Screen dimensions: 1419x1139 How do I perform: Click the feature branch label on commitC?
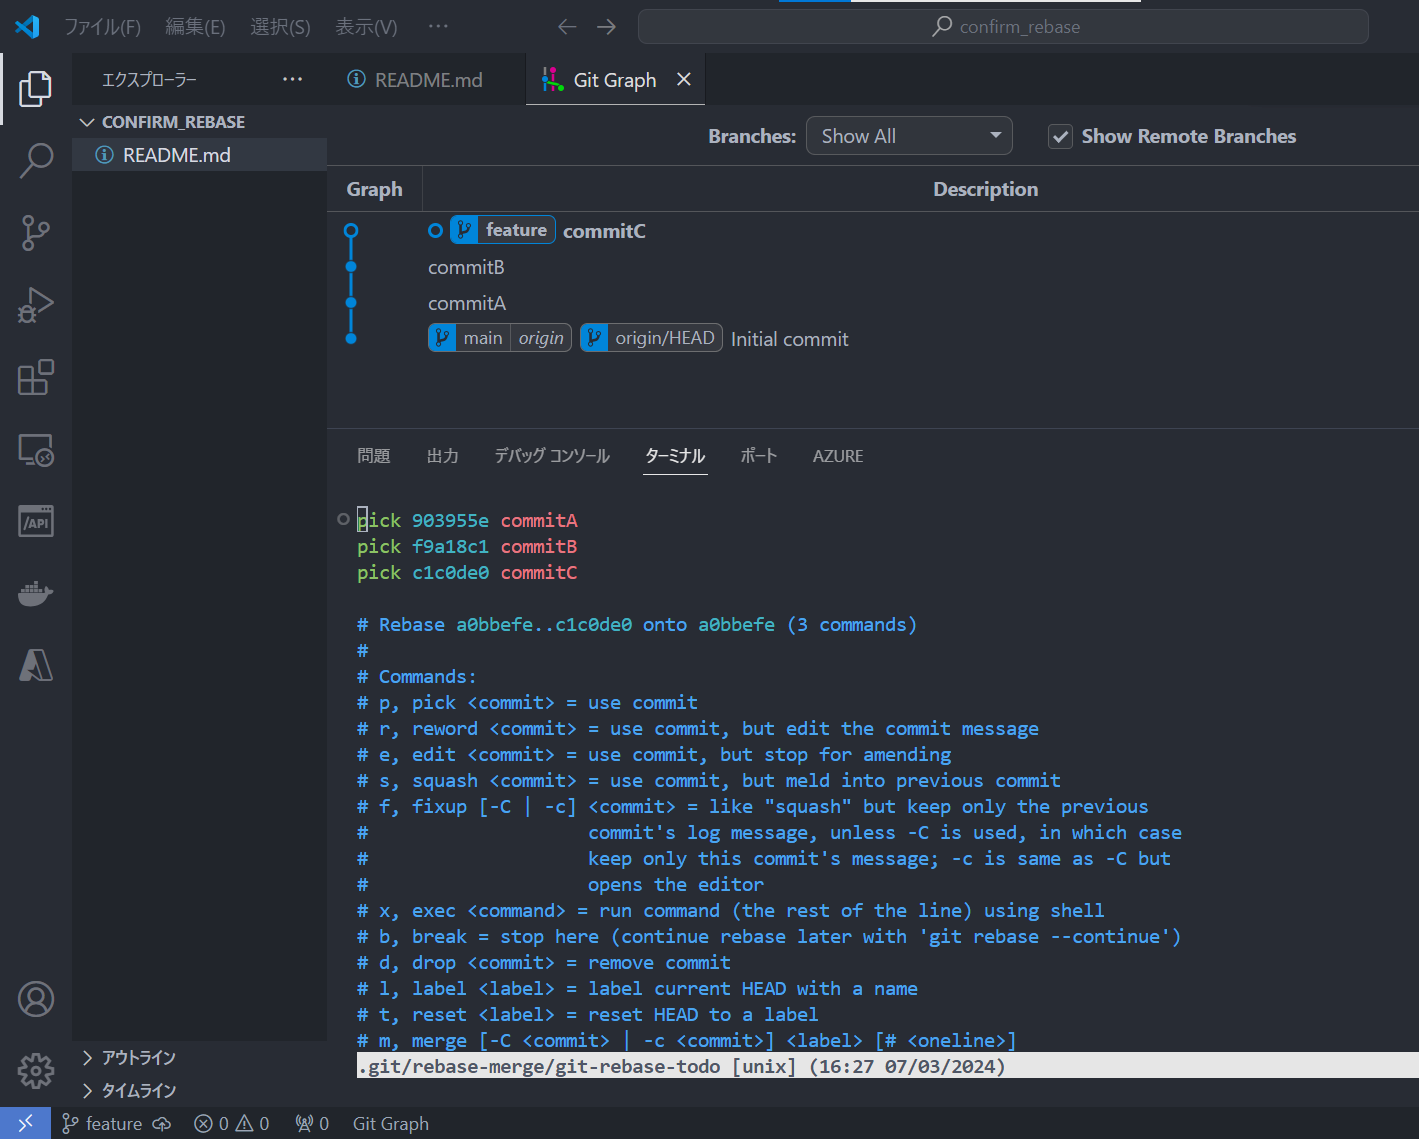503,229
